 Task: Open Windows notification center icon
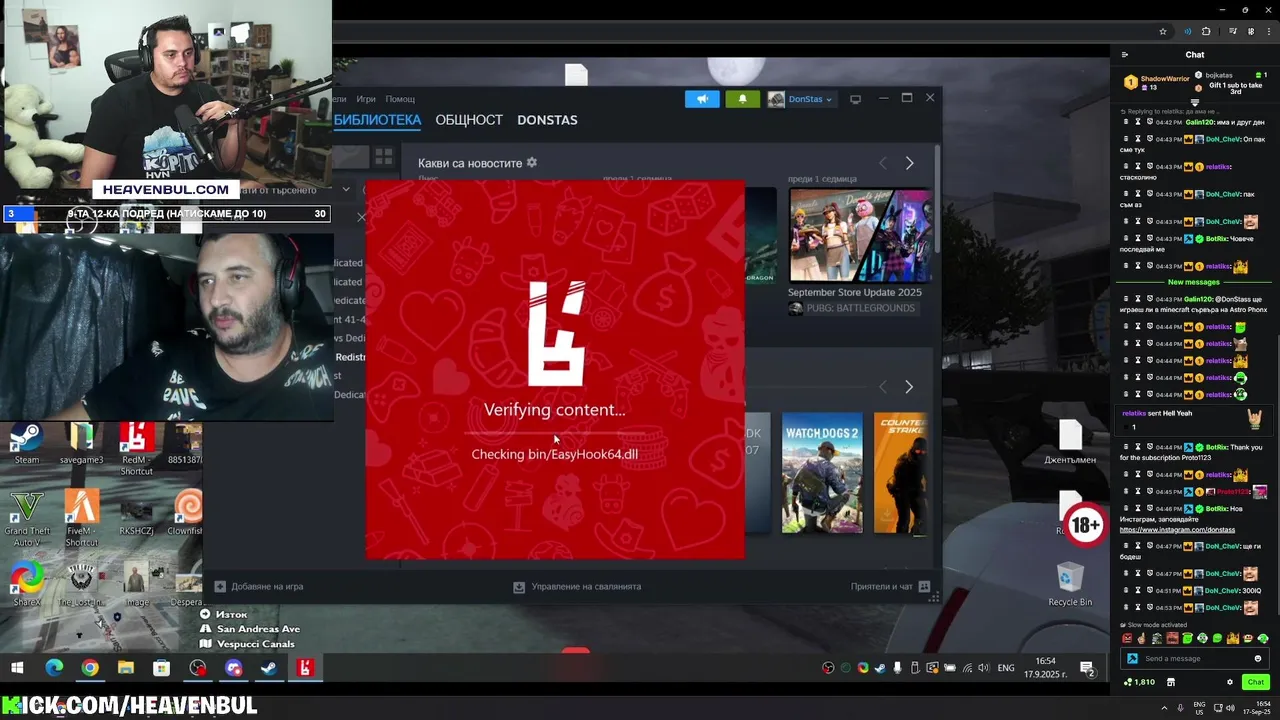pos(1087,668)
